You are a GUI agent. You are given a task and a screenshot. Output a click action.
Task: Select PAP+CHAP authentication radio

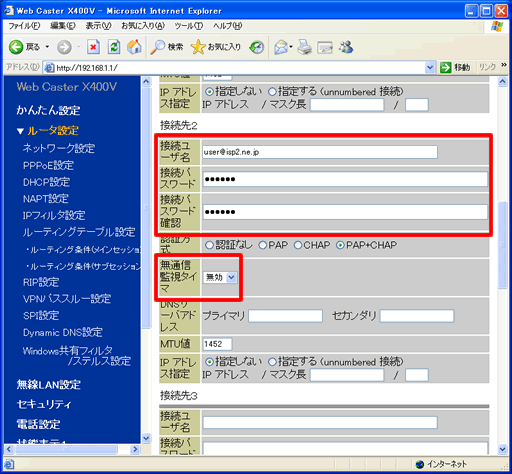point(340,245)
